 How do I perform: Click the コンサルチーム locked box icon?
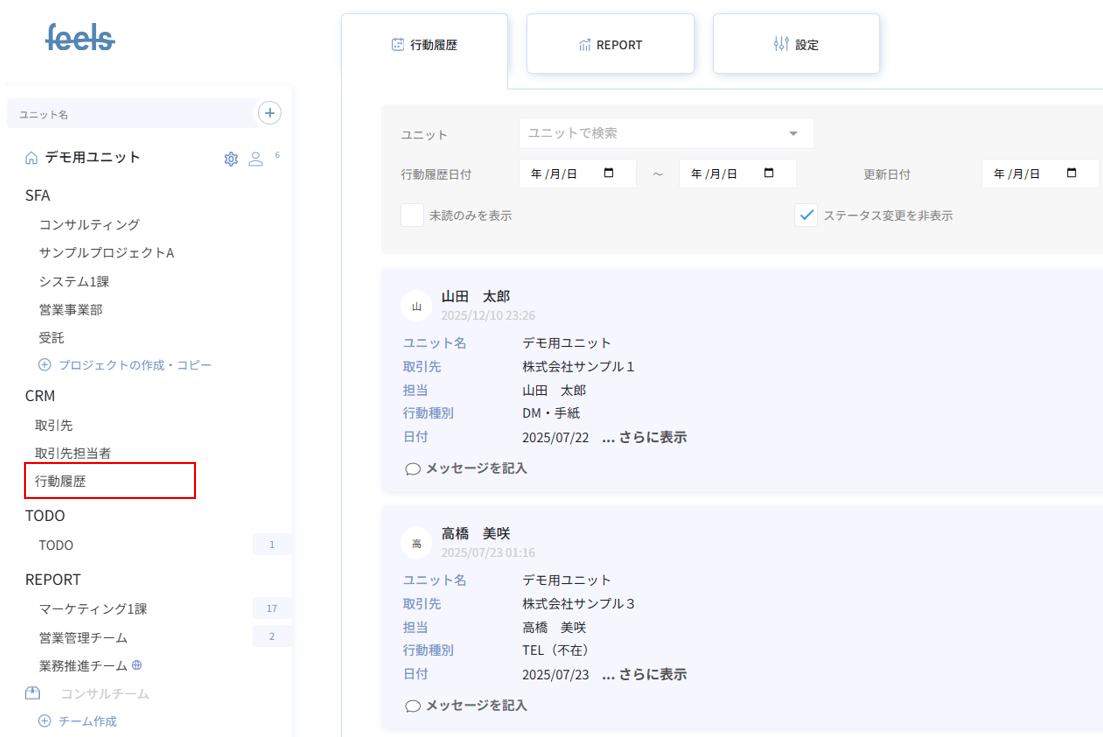pyautogui.click(x=33, y=693)
